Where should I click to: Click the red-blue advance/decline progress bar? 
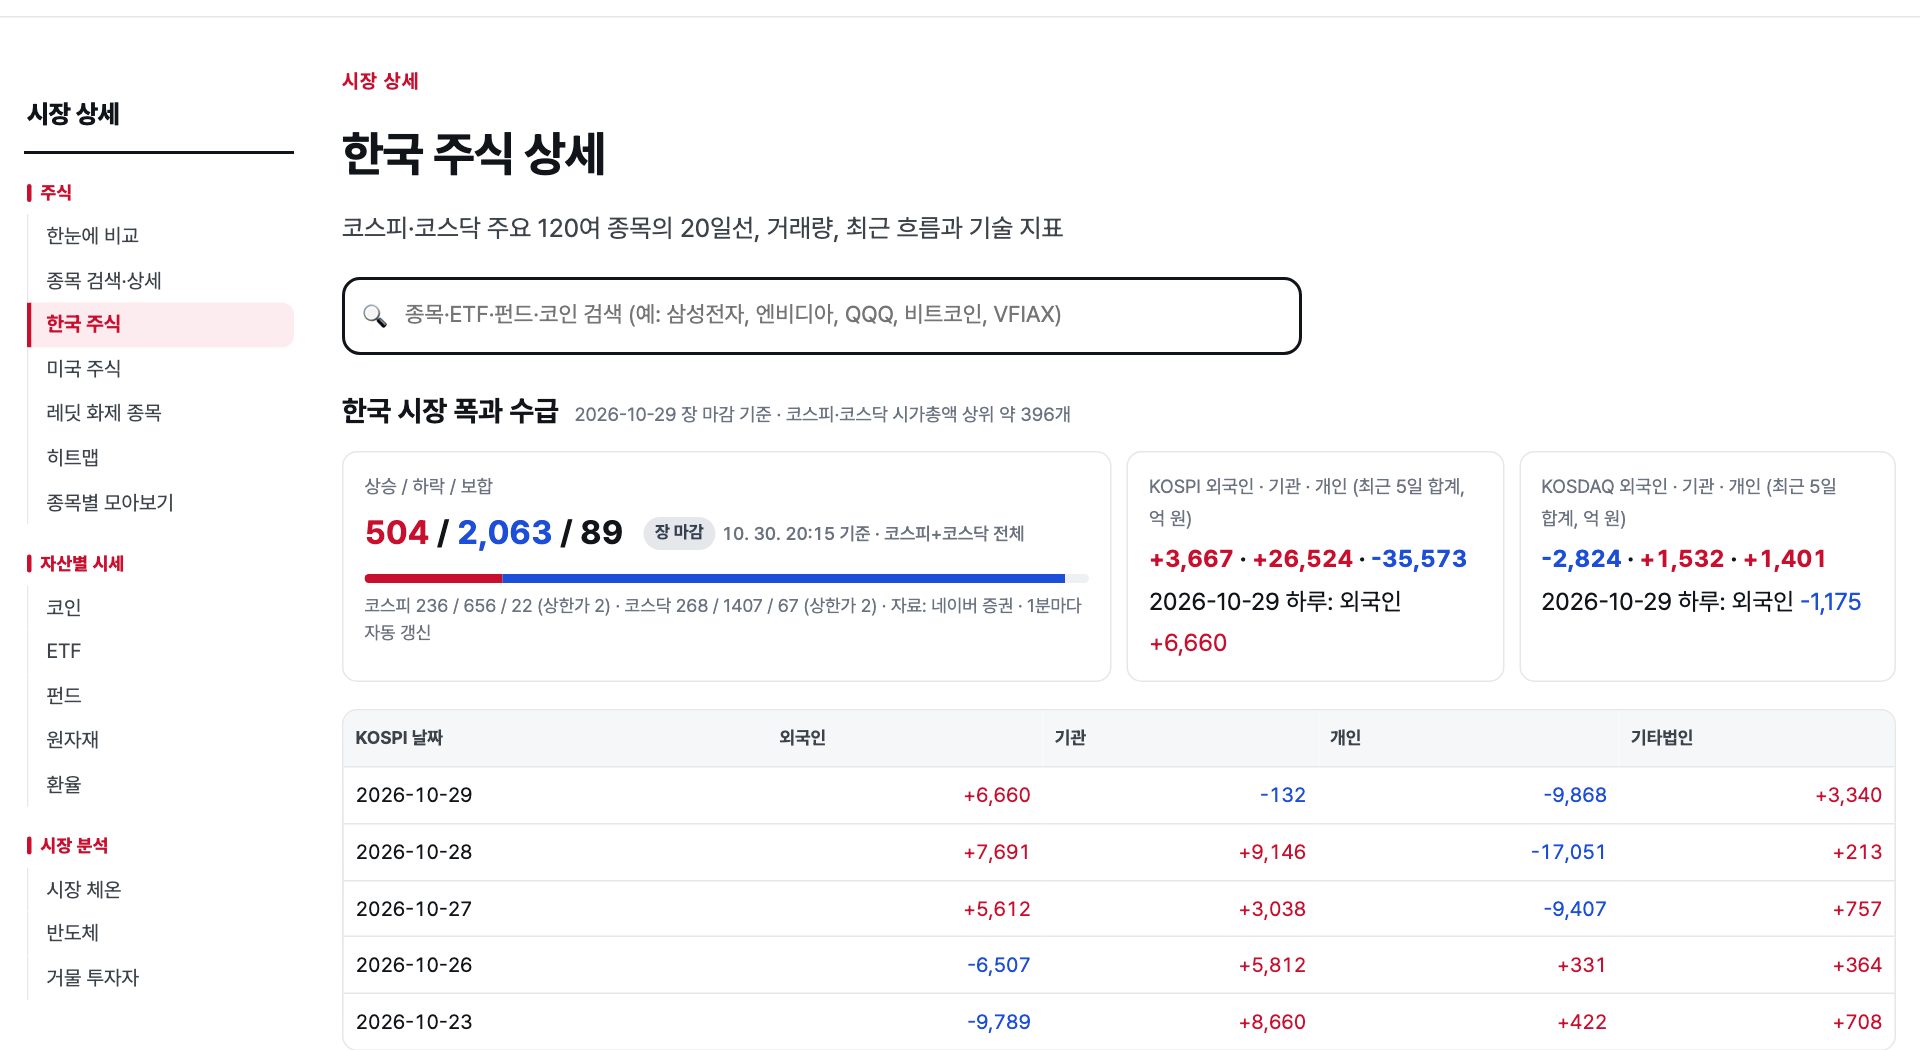pos(726,578)
